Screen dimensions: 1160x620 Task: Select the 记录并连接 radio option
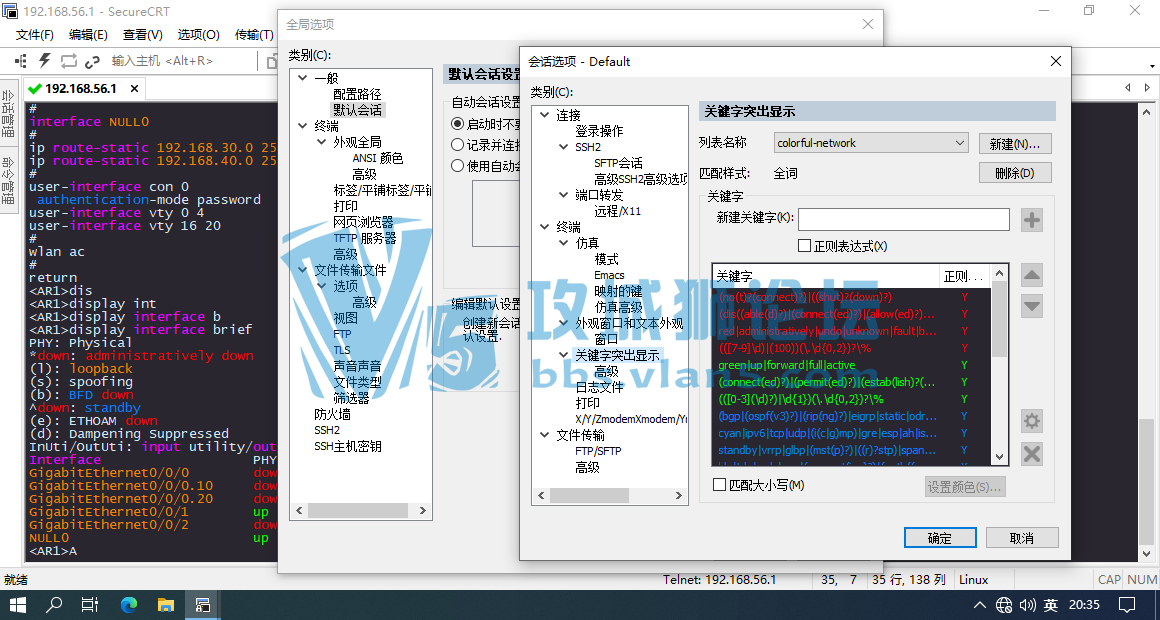tap(458, 145)
